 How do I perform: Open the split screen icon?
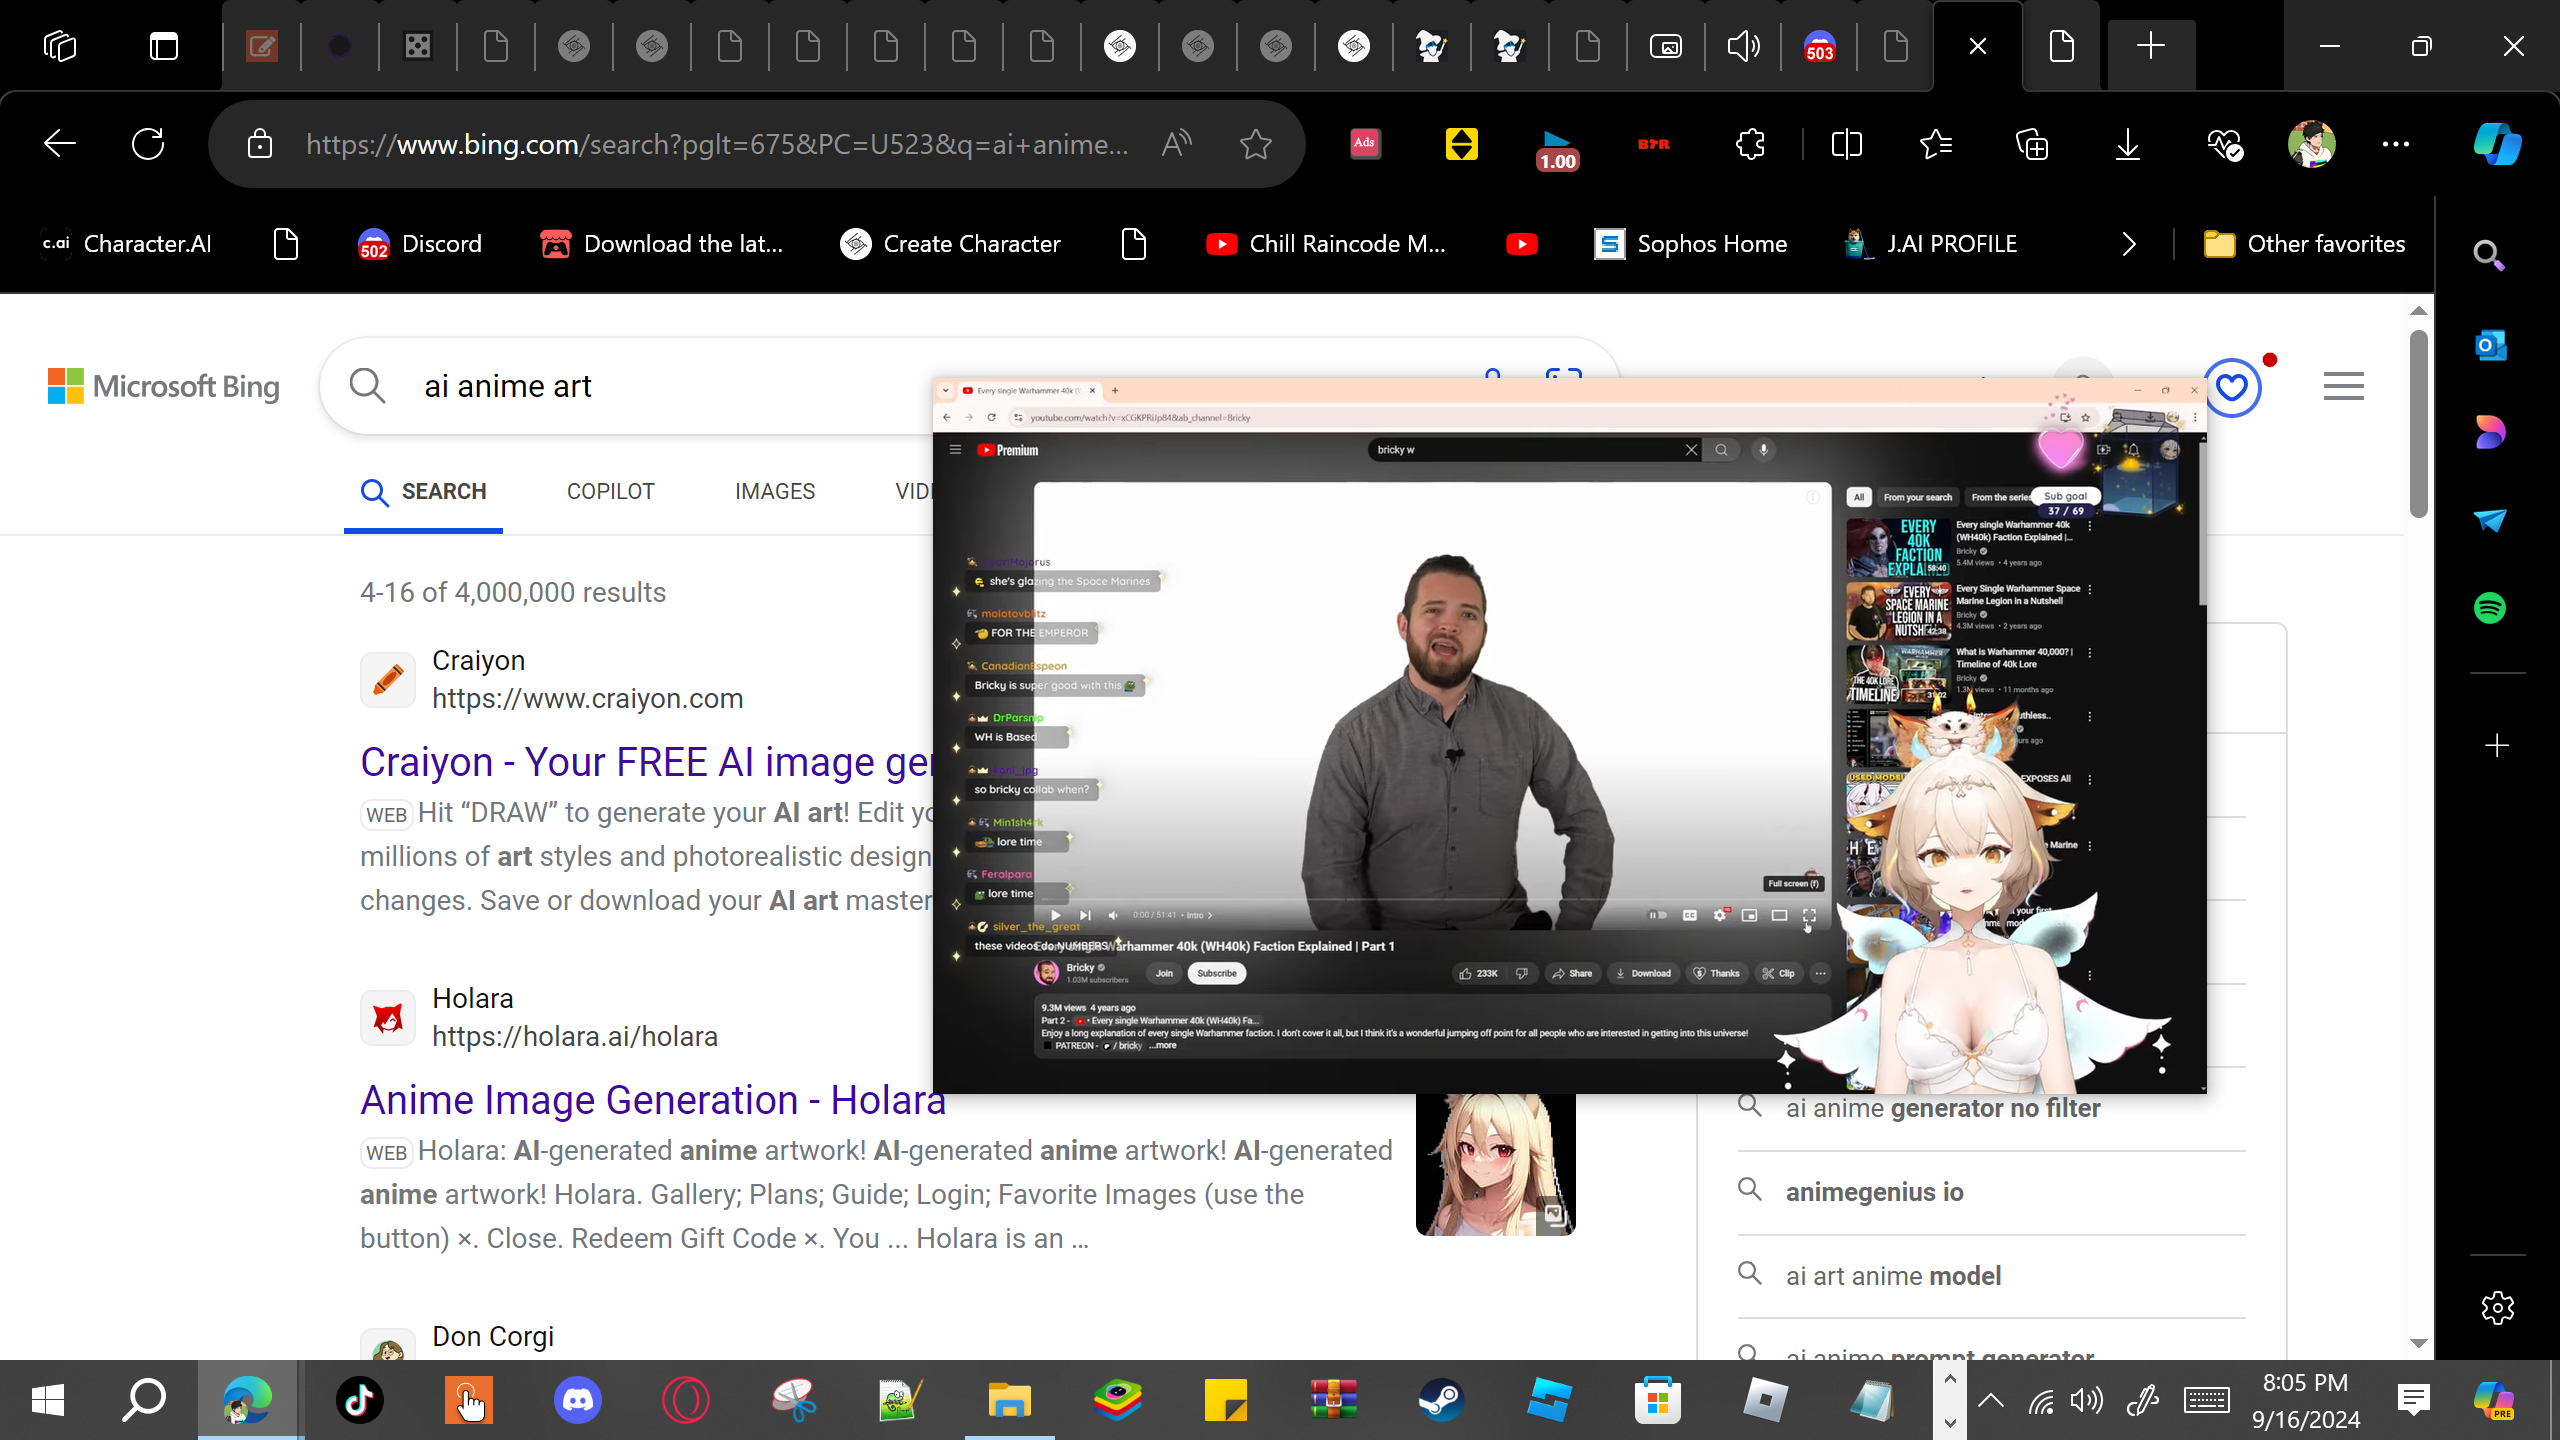pos(1846,144)
